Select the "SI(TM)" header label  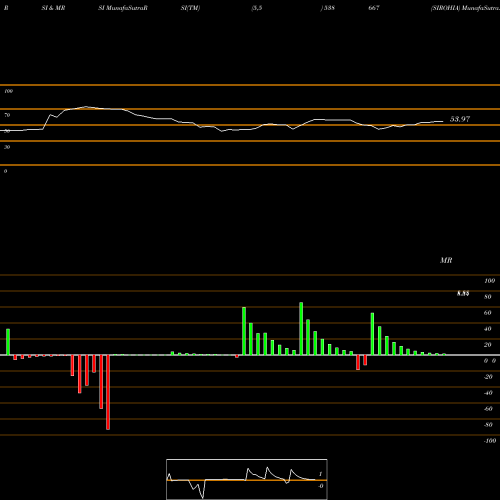coord(190,8)
